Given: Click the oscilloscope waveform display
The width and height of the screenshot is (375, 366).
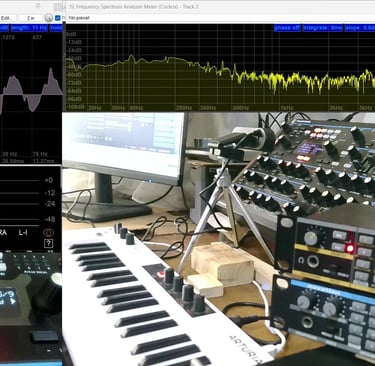Looking at the screenshot, I should tap(31, 95).
